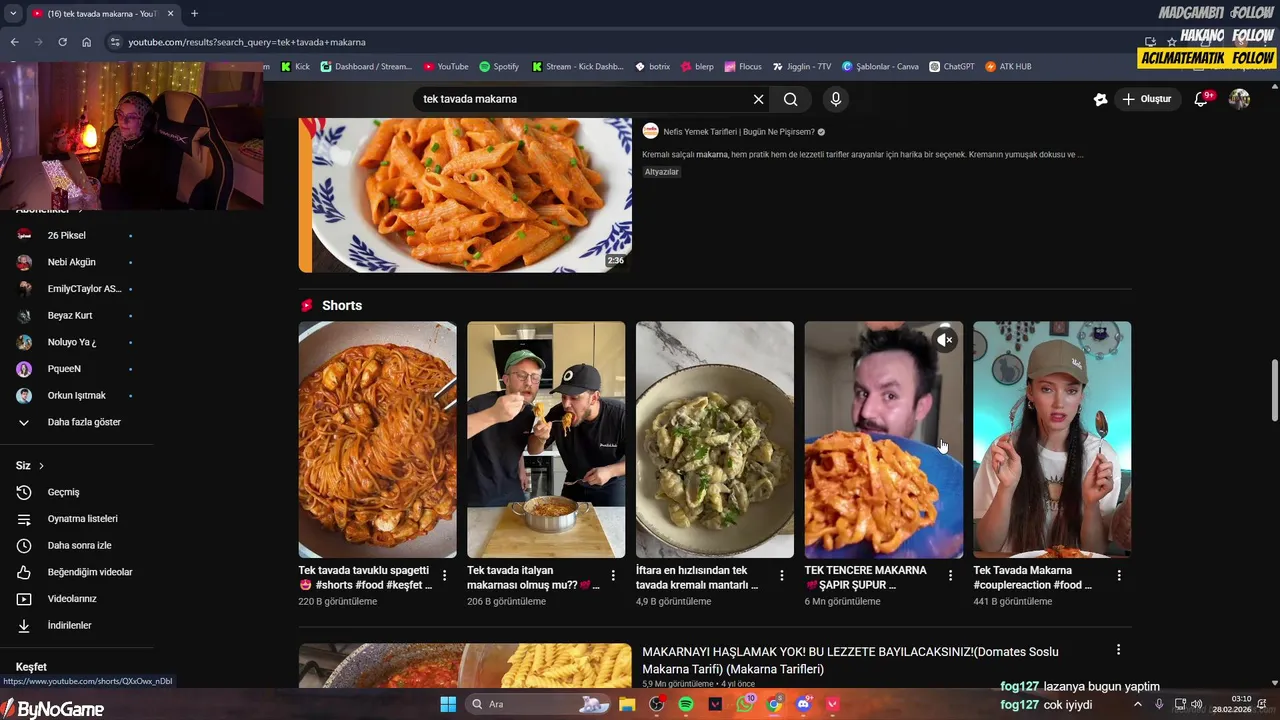Open Flocus bookmark in bookmarks bar
Image resolution: width=1280 pixels, height=720 pixels.
point(743,66)
